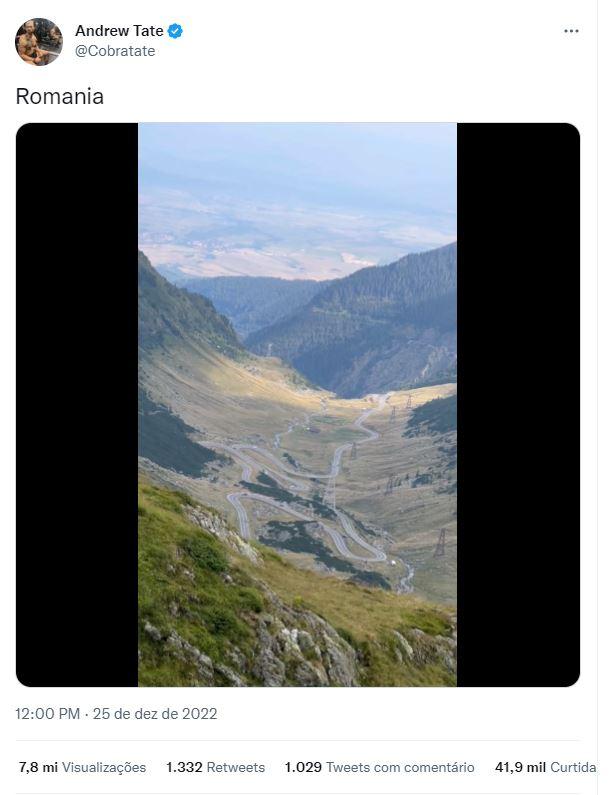
Task: Open the 12:00 PM timestamp link
Action: (x=48, y=714)
